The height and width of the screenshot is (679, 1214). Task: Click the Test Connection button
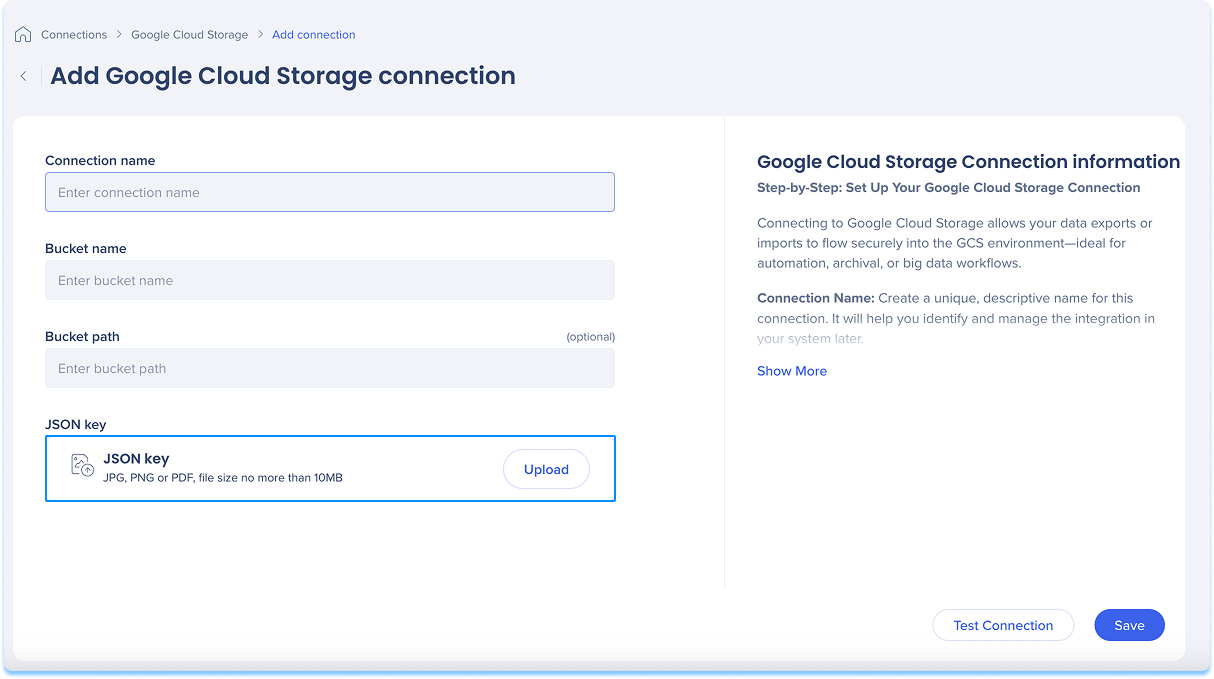[1003, 625]
